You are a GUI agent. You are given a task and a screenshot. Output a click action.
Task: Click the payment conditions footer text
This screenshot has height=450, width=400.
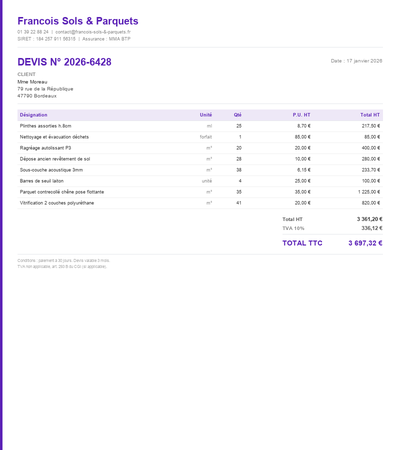[64, 261]
